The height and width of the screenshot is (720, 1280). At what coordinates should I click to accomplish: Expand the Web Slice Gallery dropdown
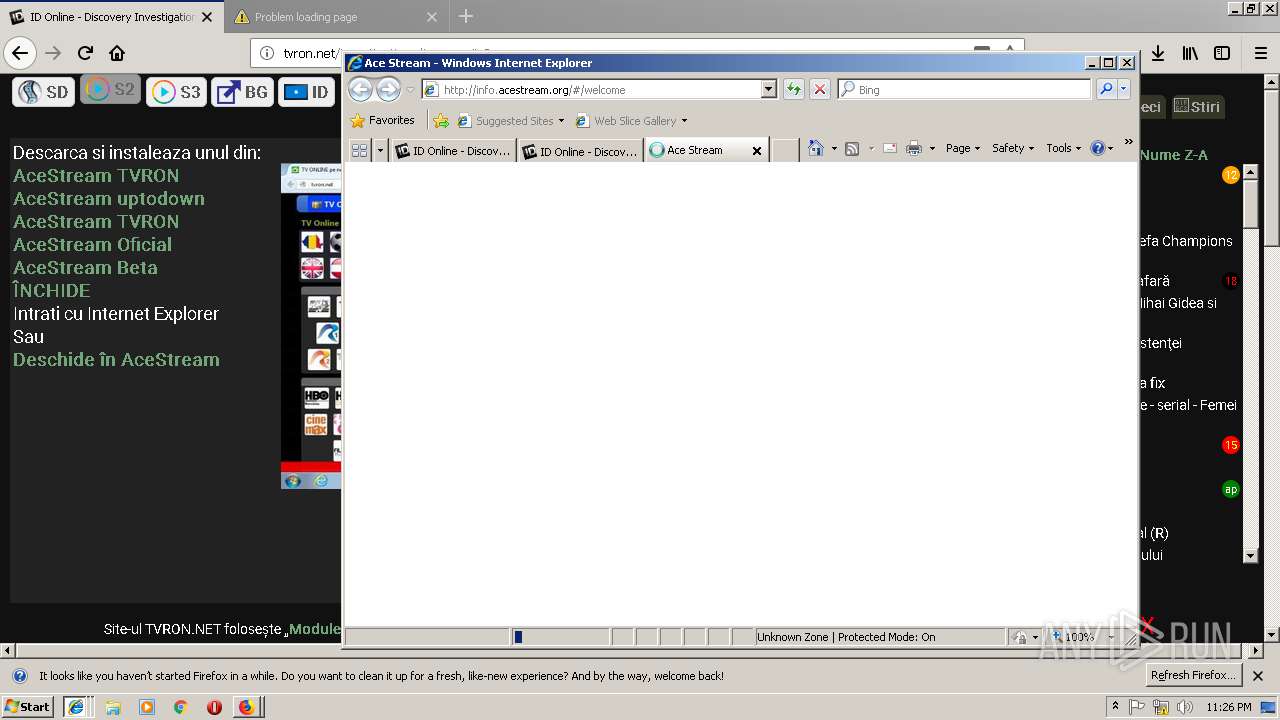pyautogui.click(x=684, y=121)
